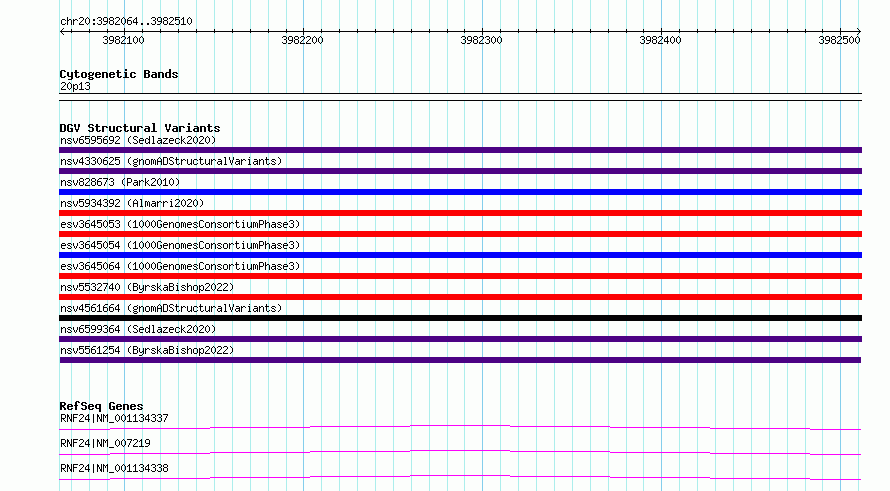This screenshot has width=890, height=491.
Task: Click ruler position 3982500
Action: (x=839, y=40)
